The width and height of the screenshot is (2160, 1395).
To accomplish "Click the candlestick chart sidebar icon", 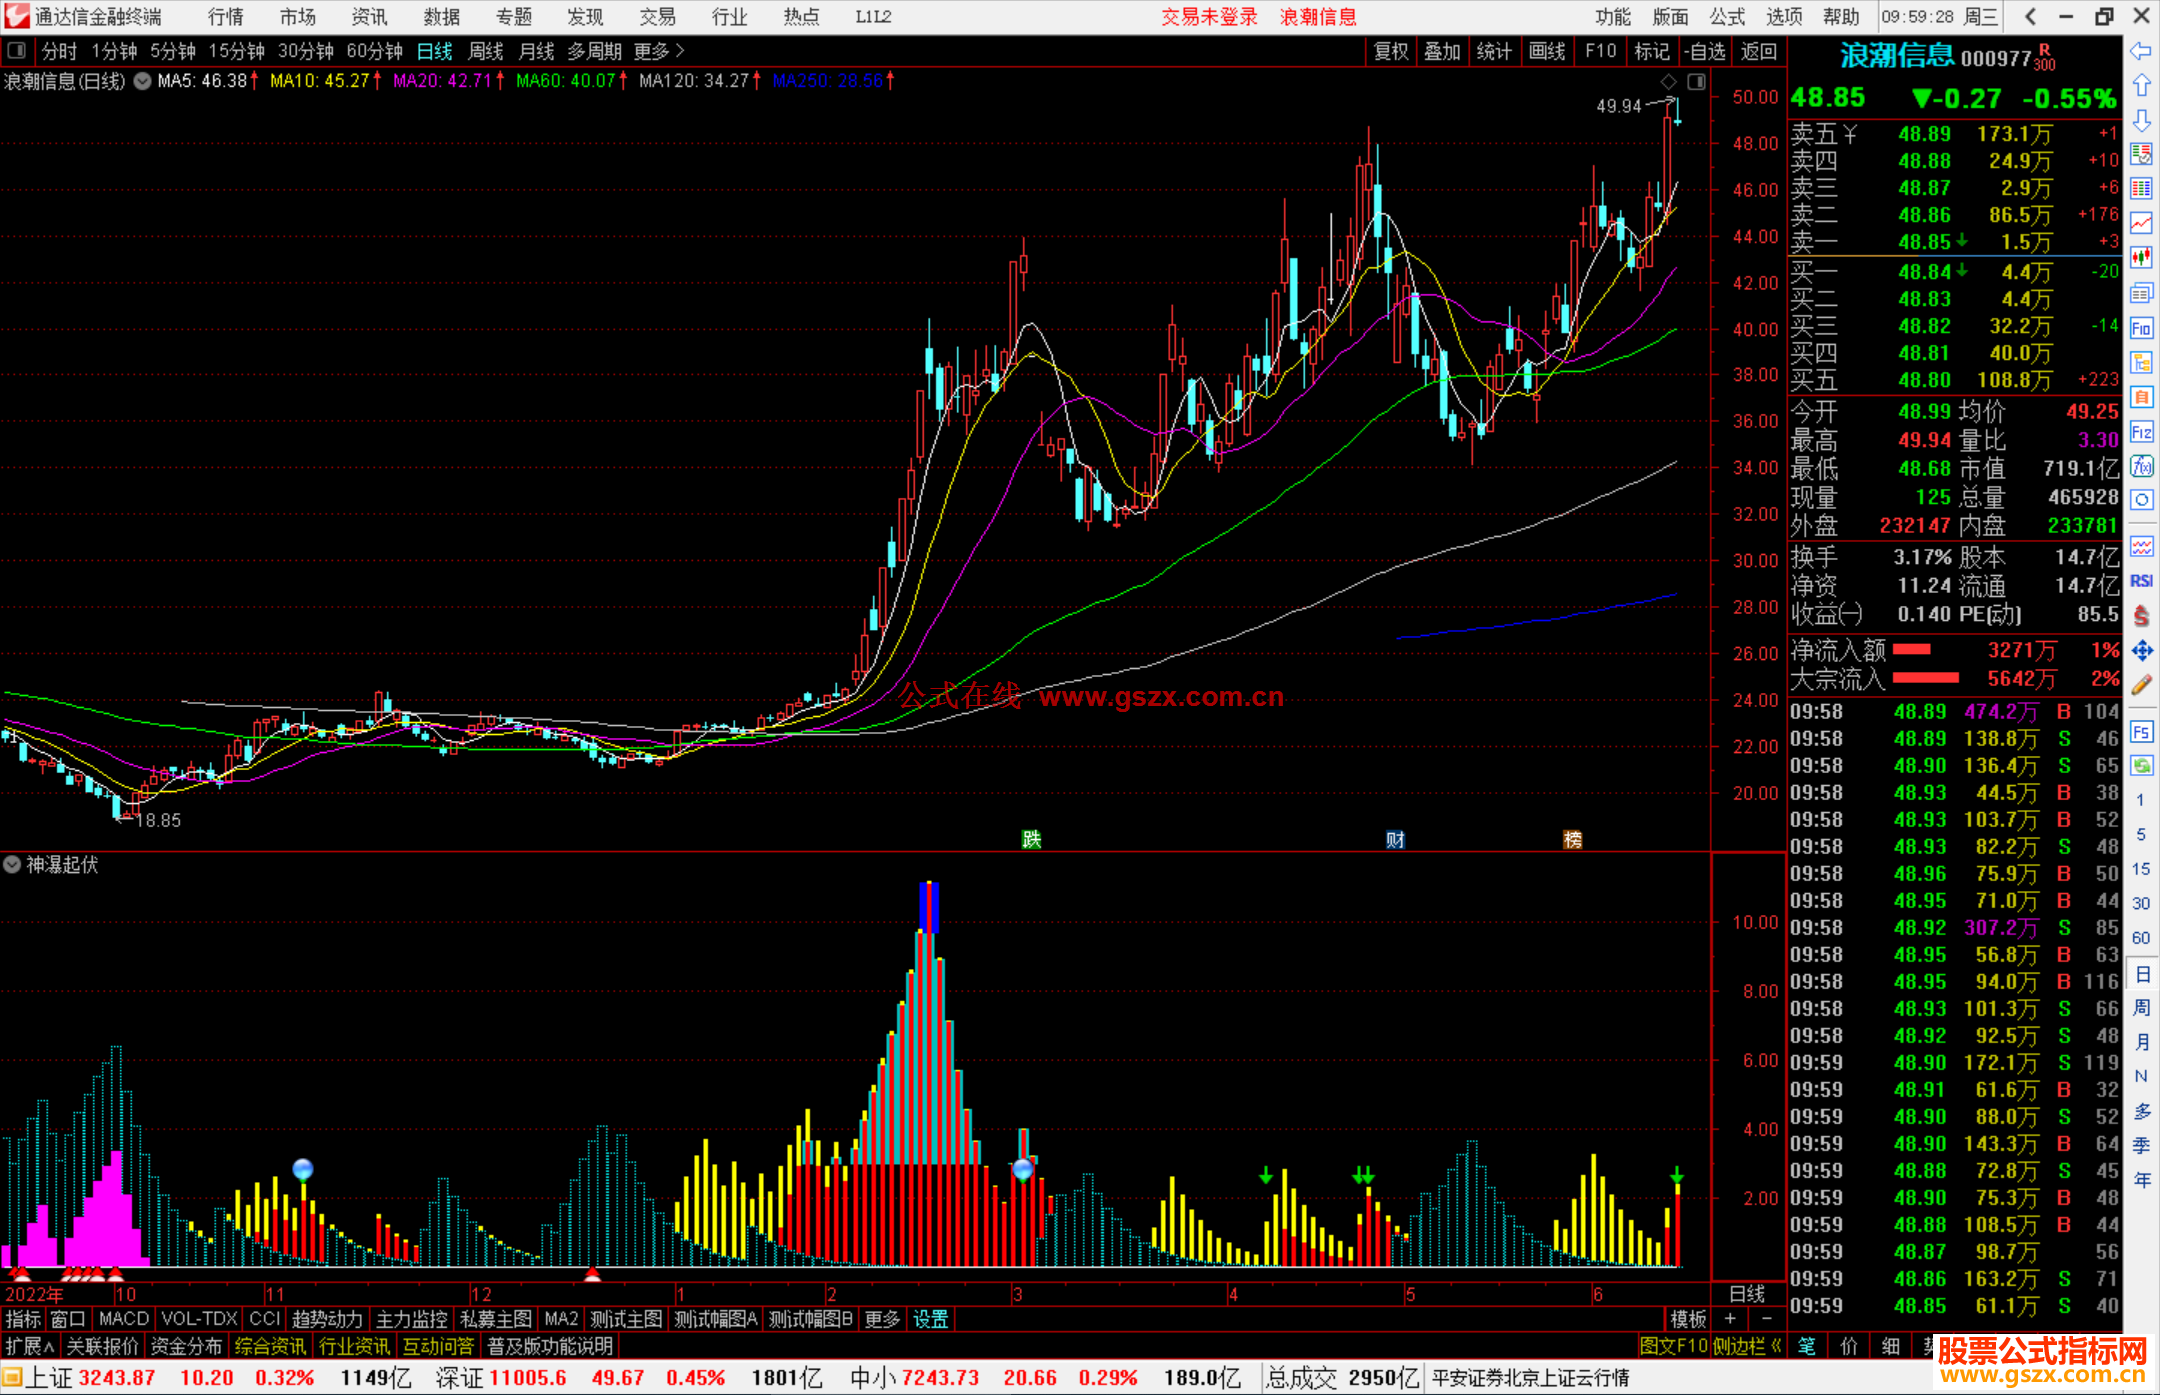I will (2141, 258).
